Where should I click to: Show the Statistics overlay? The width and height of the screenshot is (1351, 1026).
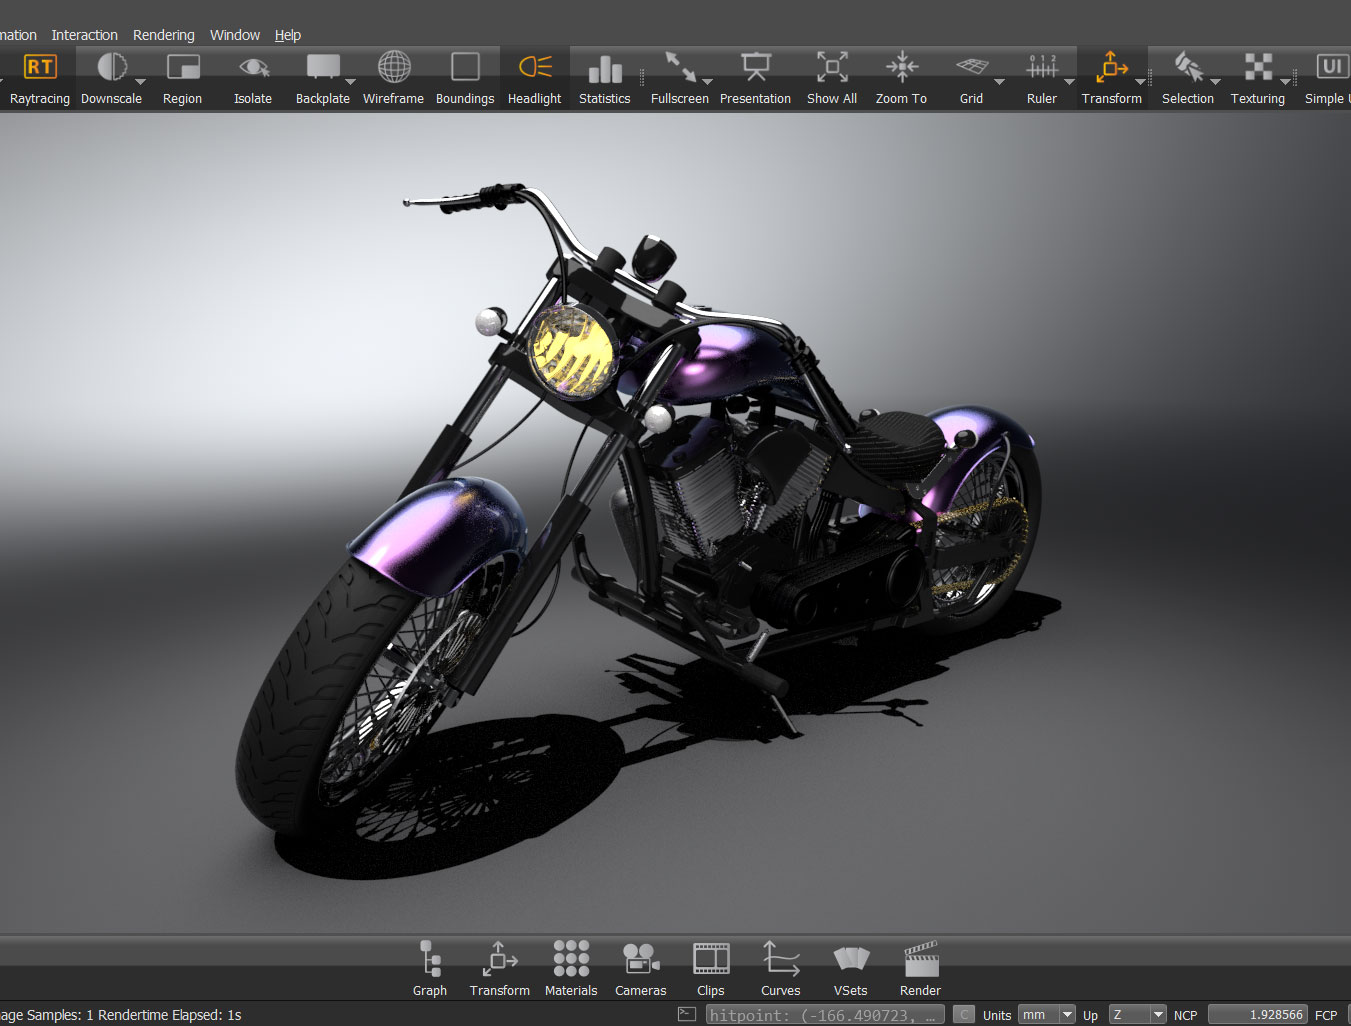(x=604, y=68)
